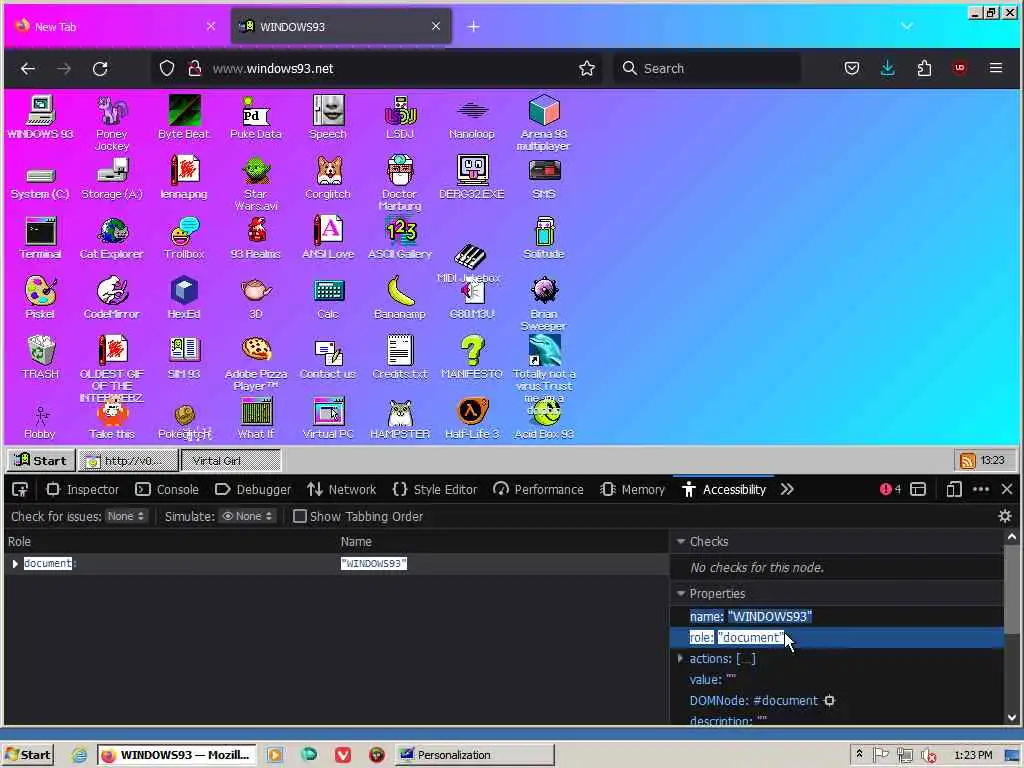Switch to the Debugger devtools tab
The width and height of the screenshot is (1024, 768).
(253, 489)
